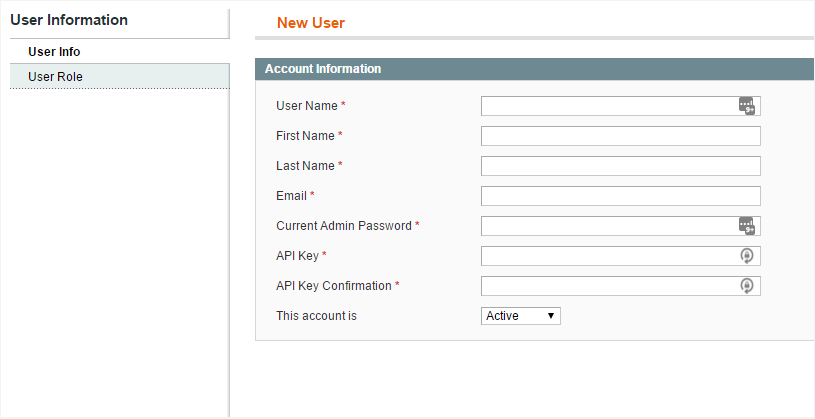Viewport: 815px width, 419px height.
Task: Click the Email input box
Action: 621,196
